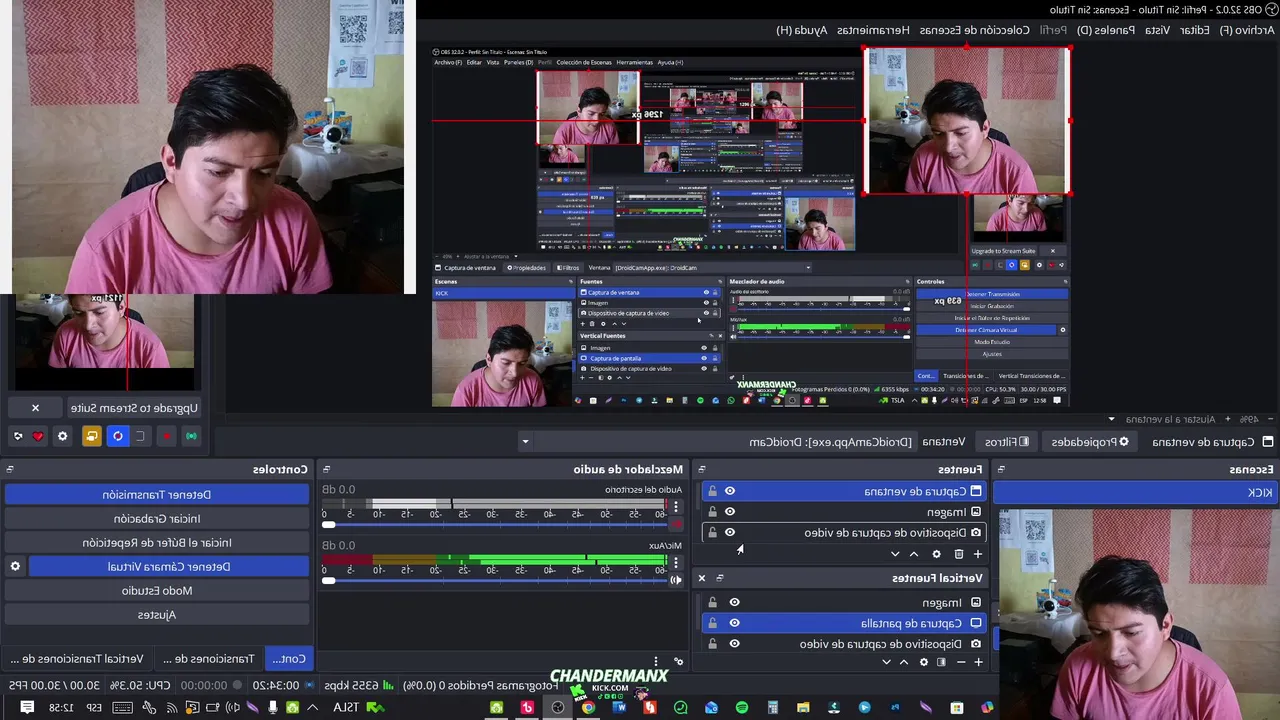The image size is (1280, 720).
Task: Open the Herramientas menu
Action: click(873, 30)
